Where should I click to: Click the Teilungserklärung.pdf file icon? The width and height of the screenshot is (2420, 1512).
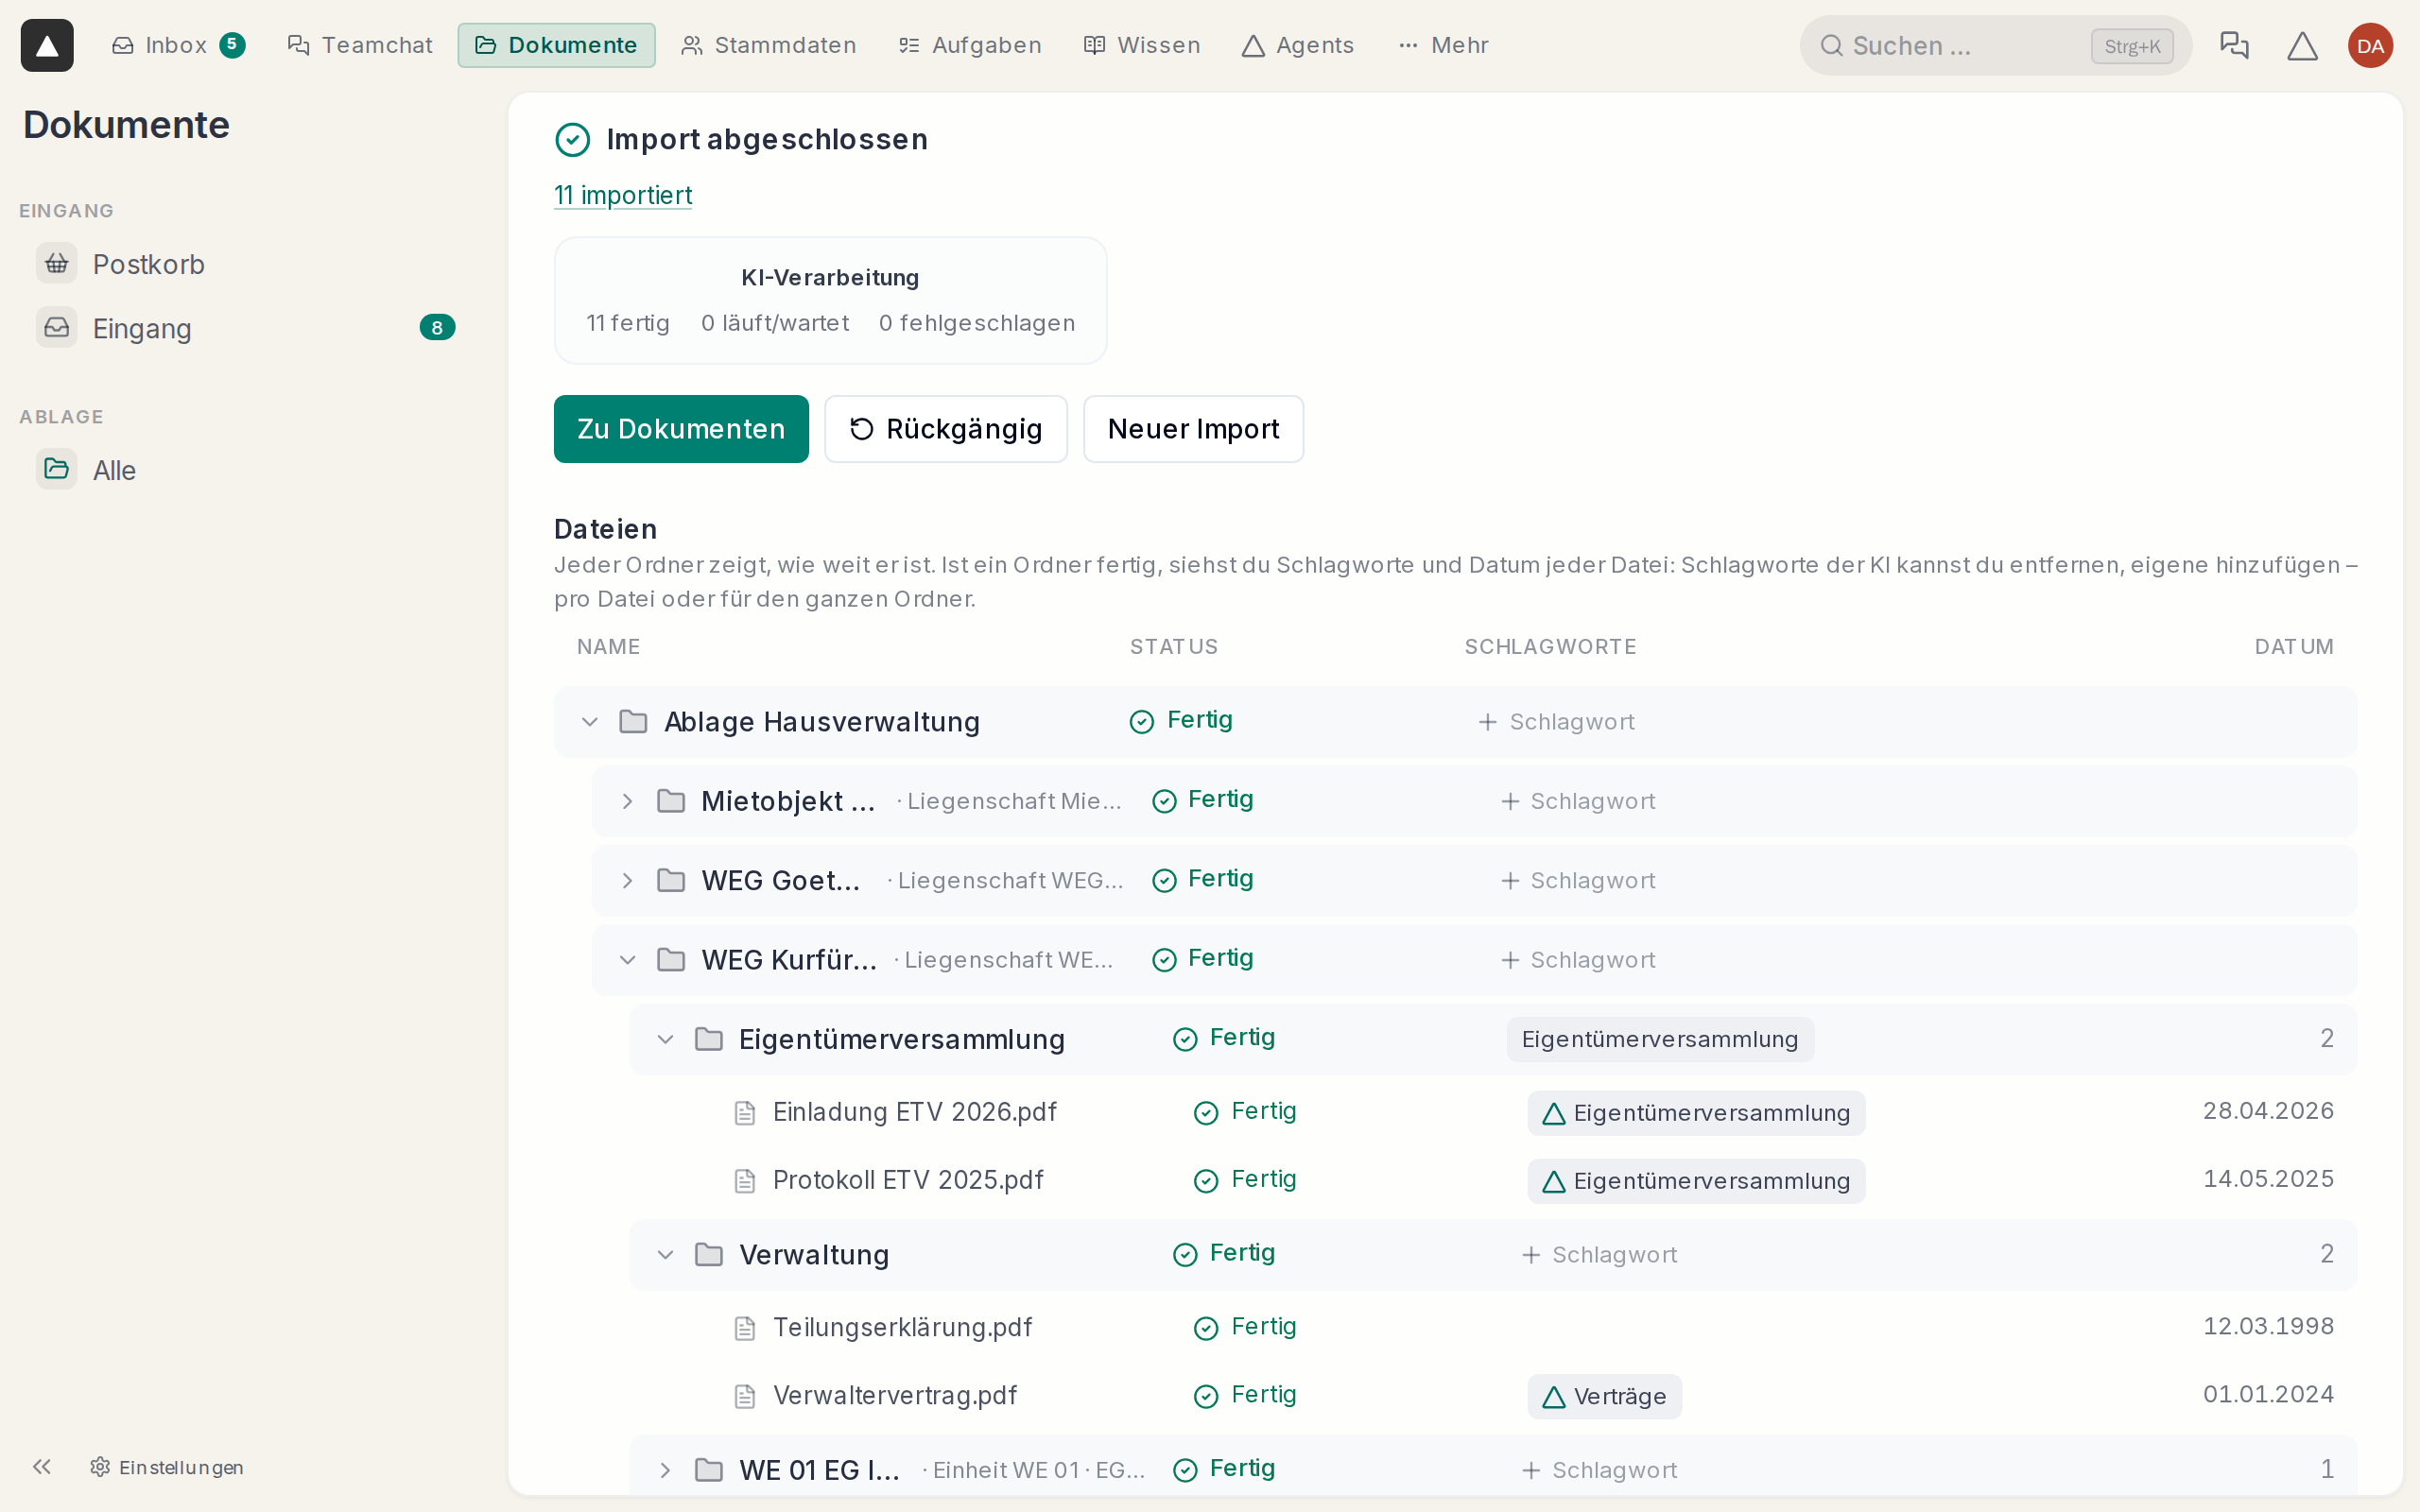[x=745, y=1327]
